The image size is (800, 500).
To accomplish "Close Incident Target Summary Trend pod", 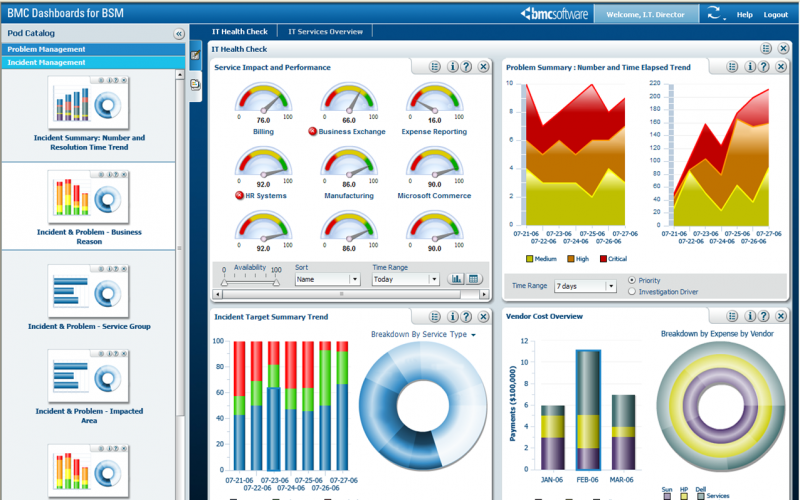I will [483, 316].
